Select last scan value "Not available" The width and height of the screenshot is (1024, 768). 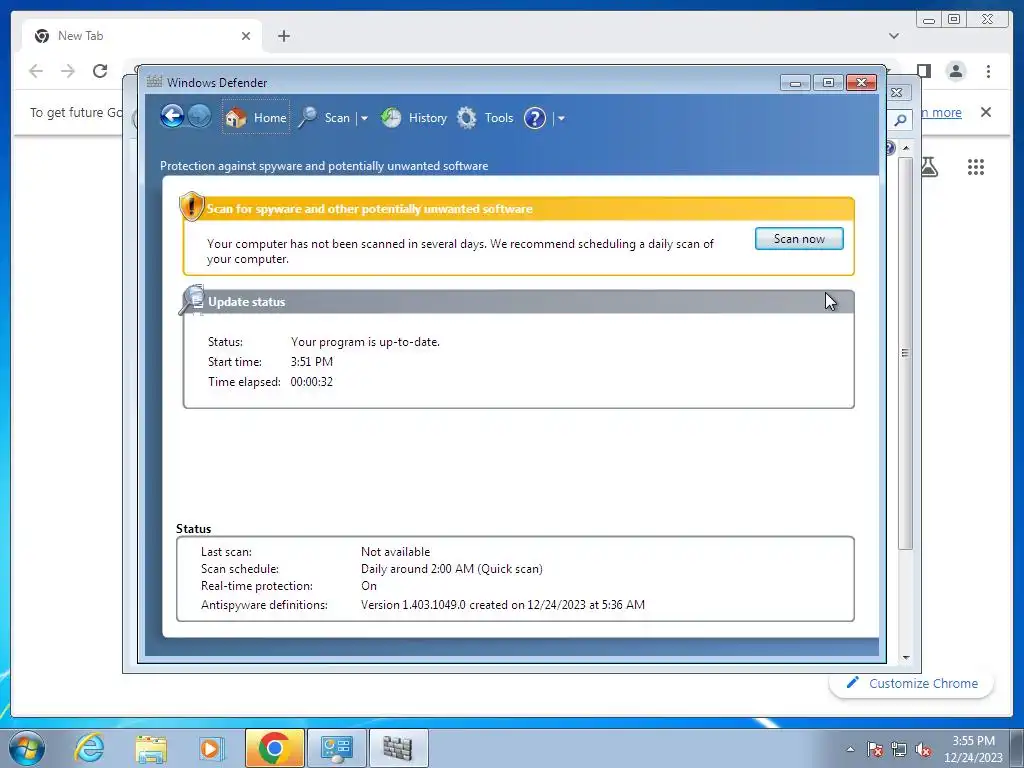pyautogui.click(x=395, y=551)
